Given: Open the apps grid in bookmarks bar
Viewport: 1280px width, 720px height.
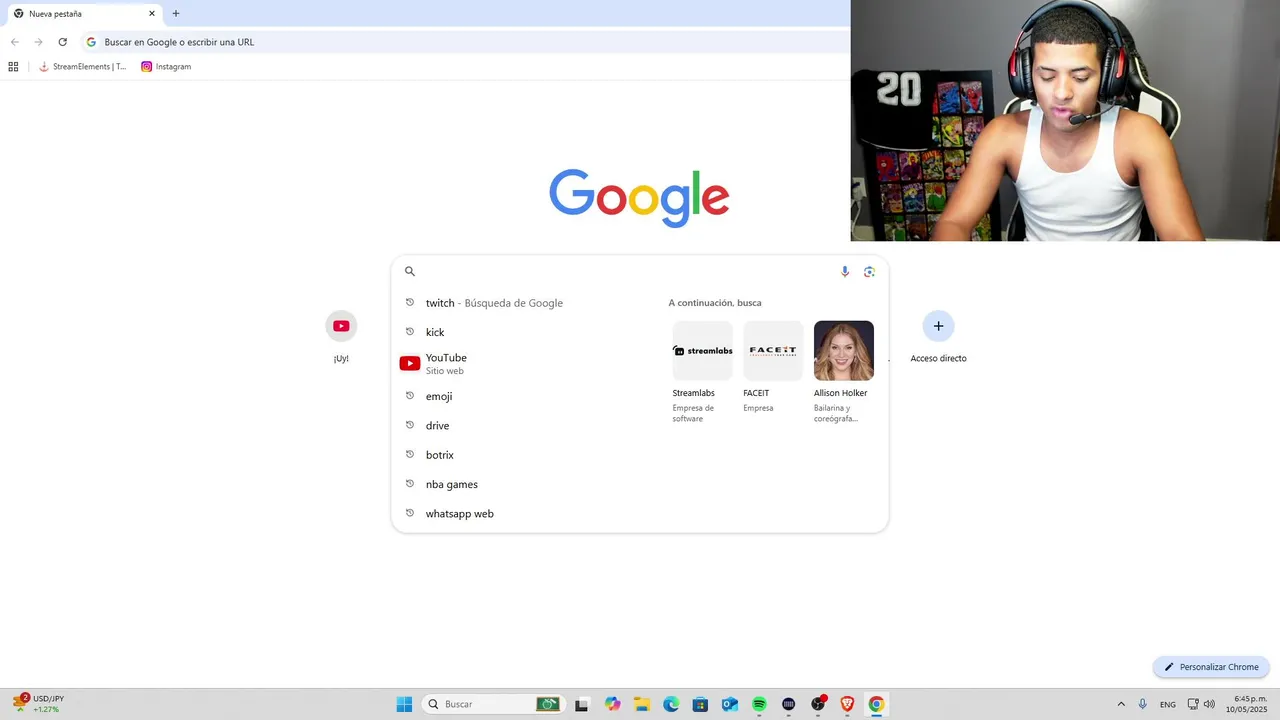Looking at the screenshot, I should 13,67.
